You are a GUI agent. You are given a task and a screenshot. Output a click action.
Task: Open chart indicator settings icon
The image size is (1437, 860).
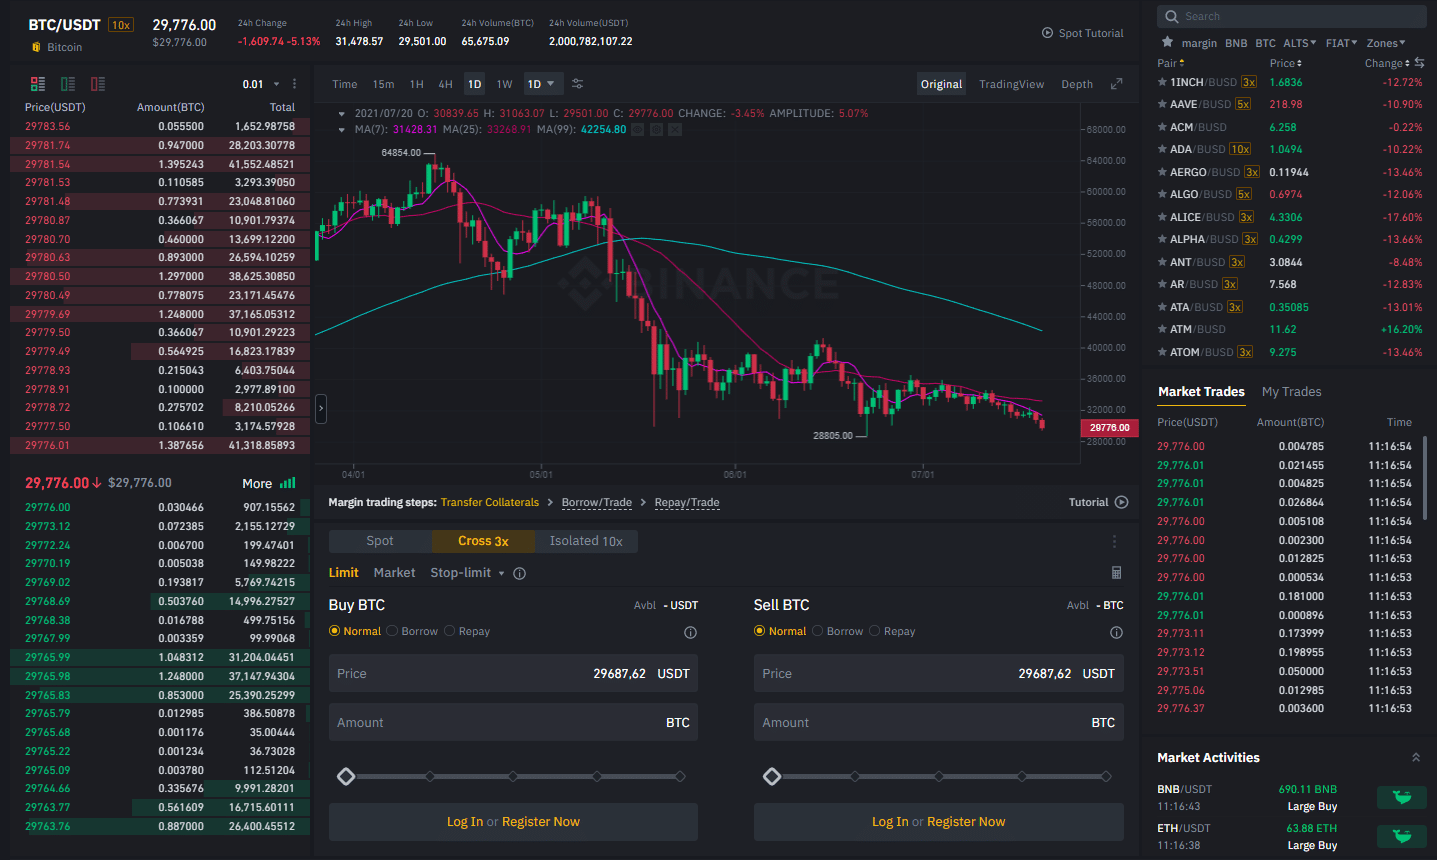[x=577, y=84]
